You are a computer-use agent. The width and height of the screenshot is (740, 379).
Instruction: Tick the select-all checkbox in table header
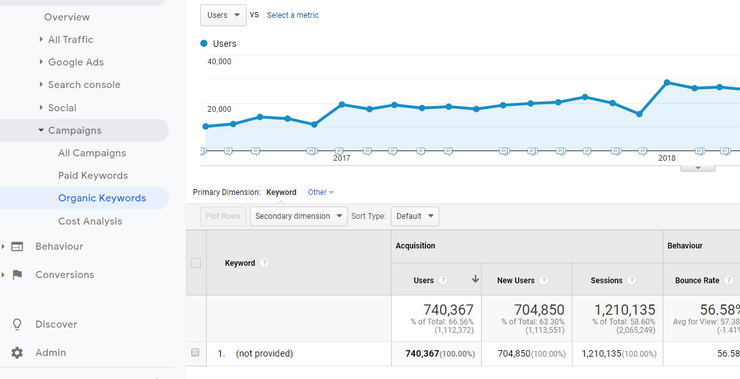coord(196,263)
